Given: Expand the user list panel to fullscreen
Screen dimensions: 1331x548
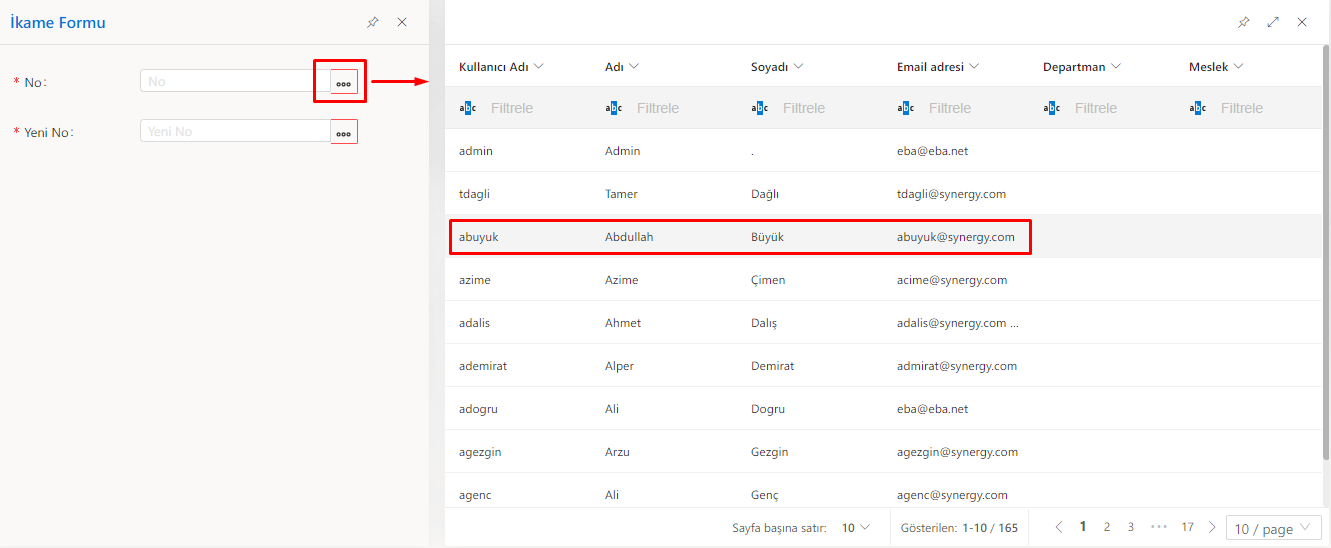Looking at the screenshot, I should 1273,22.
